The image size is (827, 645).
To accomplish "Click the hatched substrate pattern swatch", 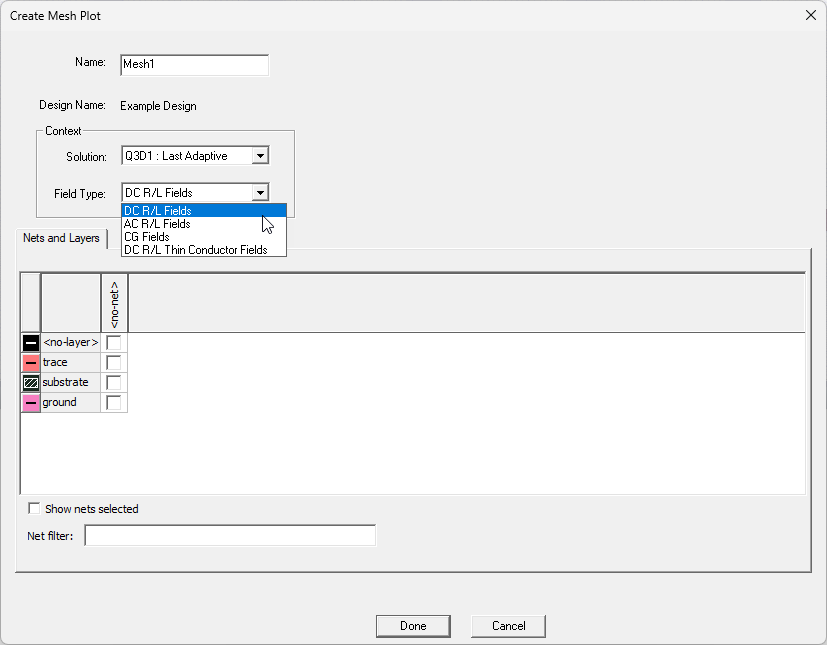I will pyautogui.click(x=30, y=382).
